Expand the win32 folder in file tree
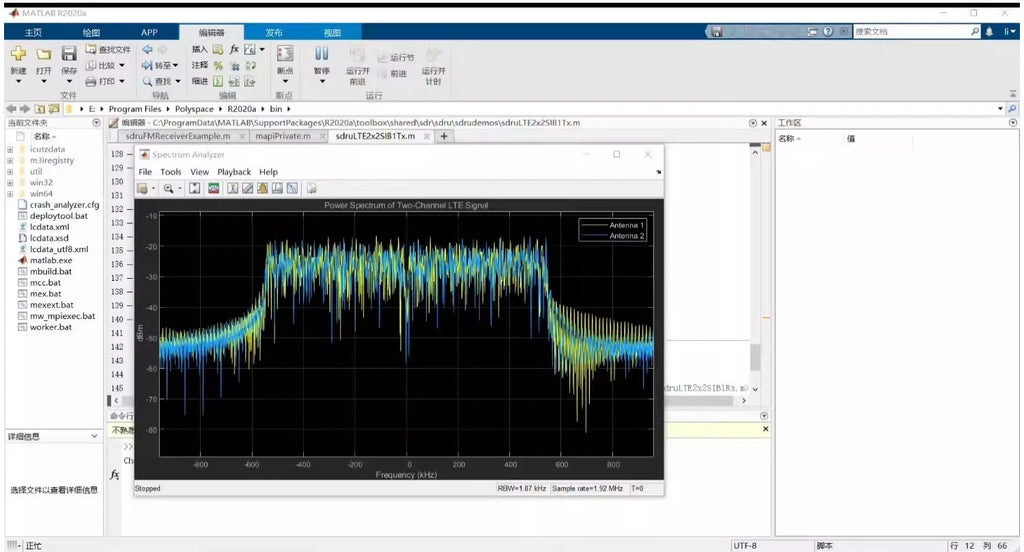Screen dimensions: 1024x552 coord(10,183)
